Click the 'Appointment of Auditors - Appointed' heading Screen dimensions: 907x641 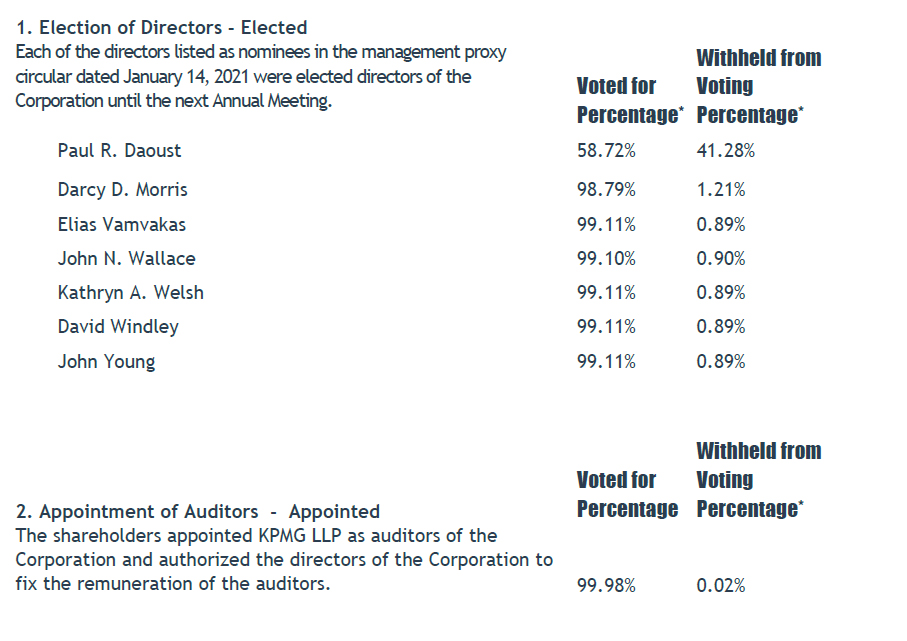[198, 511]
